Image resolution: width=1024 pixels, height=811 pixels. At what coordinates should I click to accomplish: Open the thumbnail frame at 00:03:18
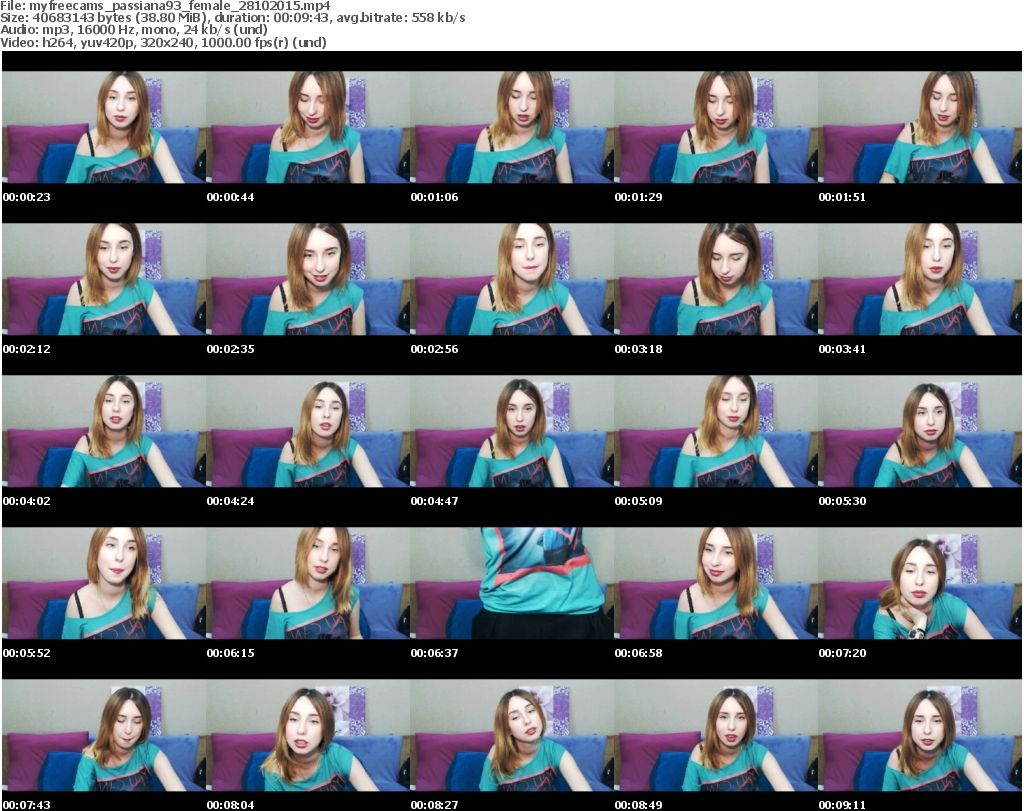coord(716,279)
